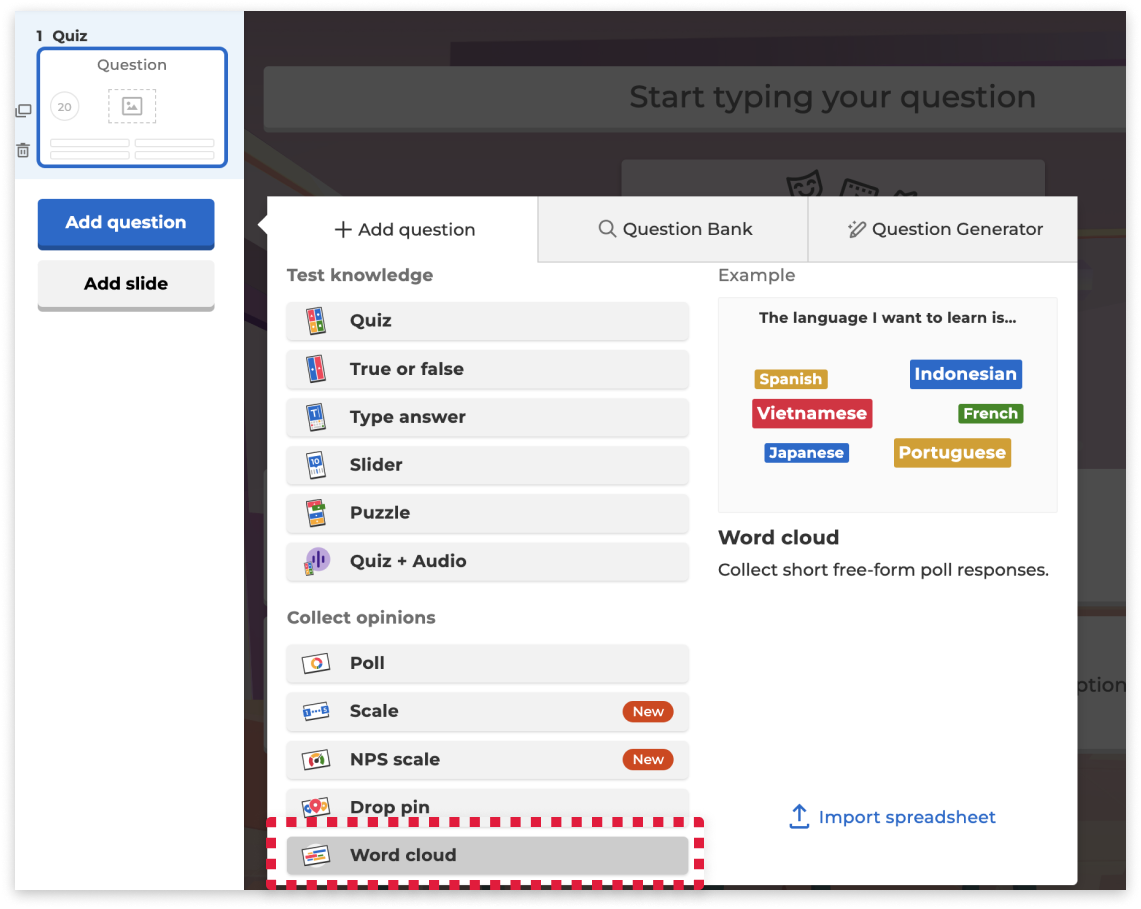This screenshot has height=909, width=1141.
Task: Select the Add question tab
Action: pyautogui.click(x=404, y=229)
